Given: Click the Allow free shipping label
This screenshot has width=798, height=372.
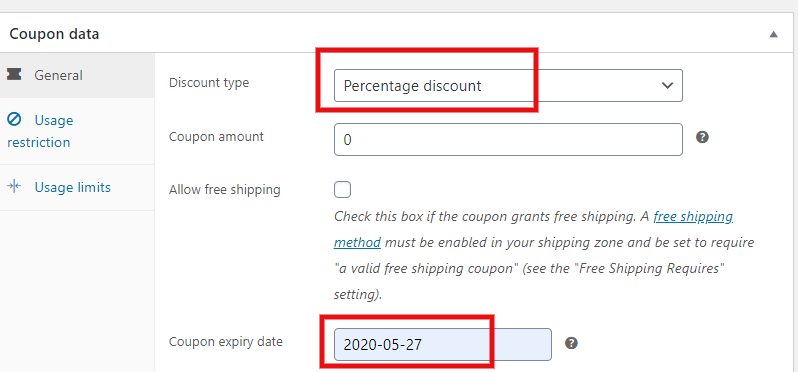Looking at the screenshot, I should 224,190.
